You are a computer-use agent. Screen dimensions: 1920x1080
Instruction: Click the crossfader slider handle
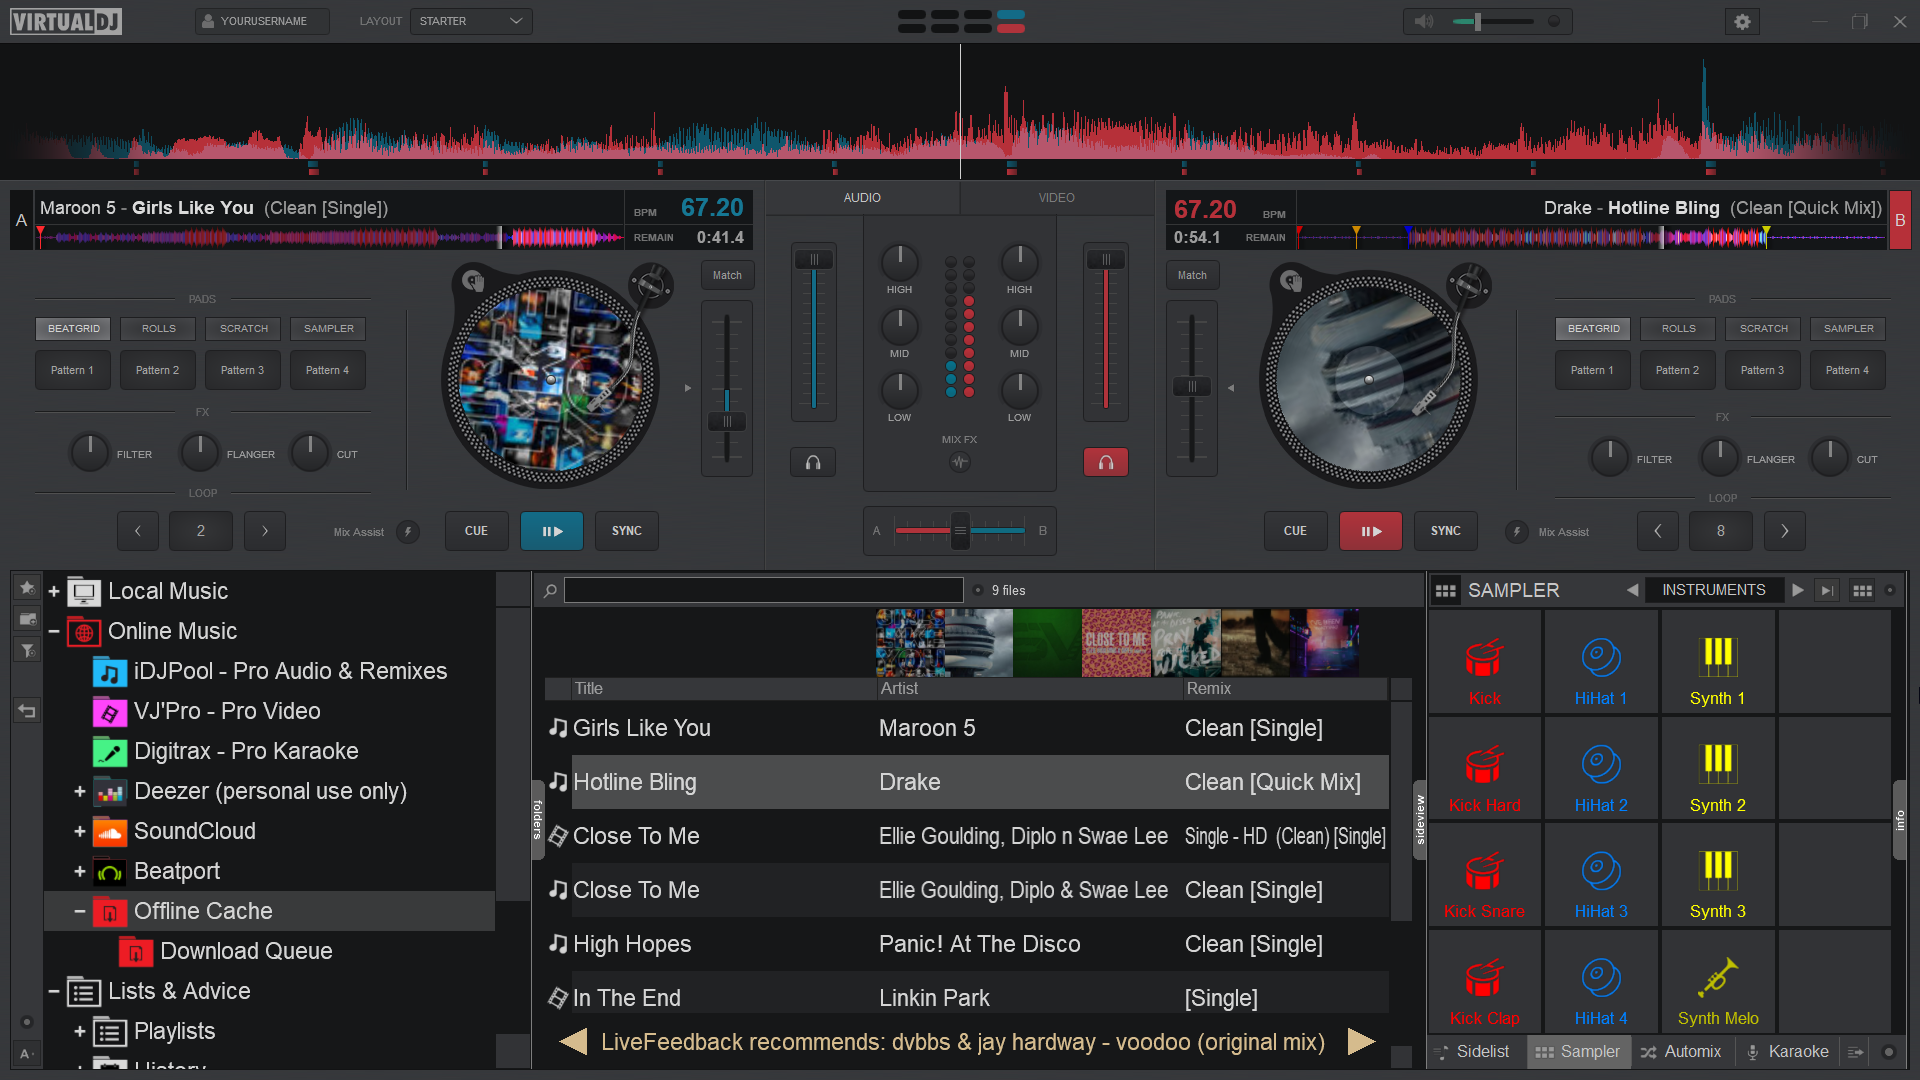959,531
